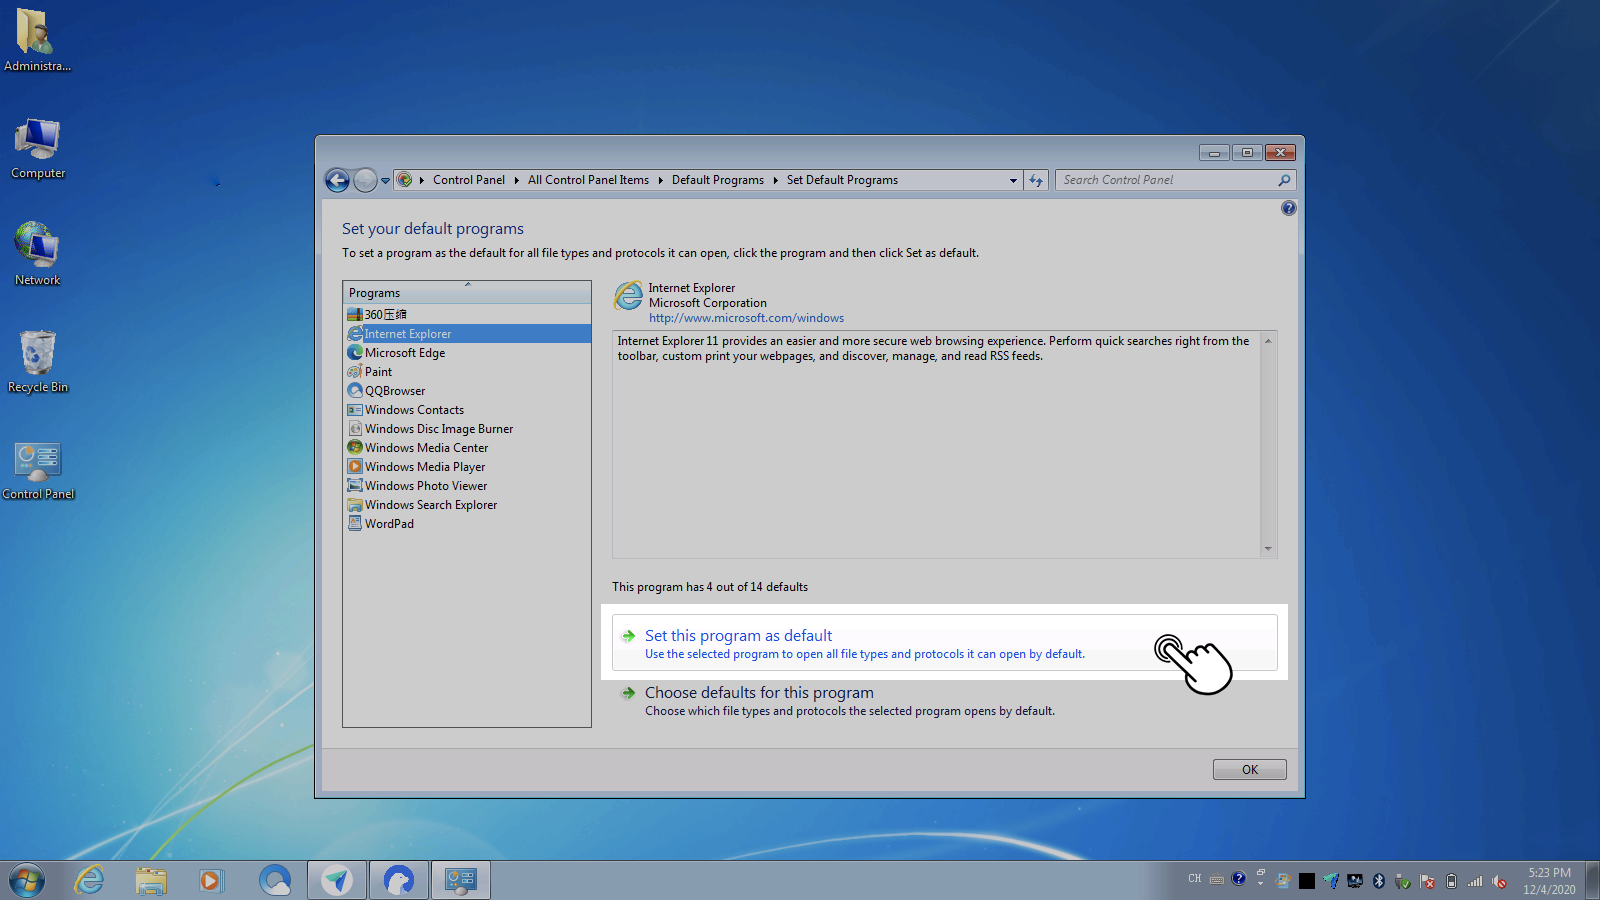Click the Refresh button next to address bar

click(1036, 181)
